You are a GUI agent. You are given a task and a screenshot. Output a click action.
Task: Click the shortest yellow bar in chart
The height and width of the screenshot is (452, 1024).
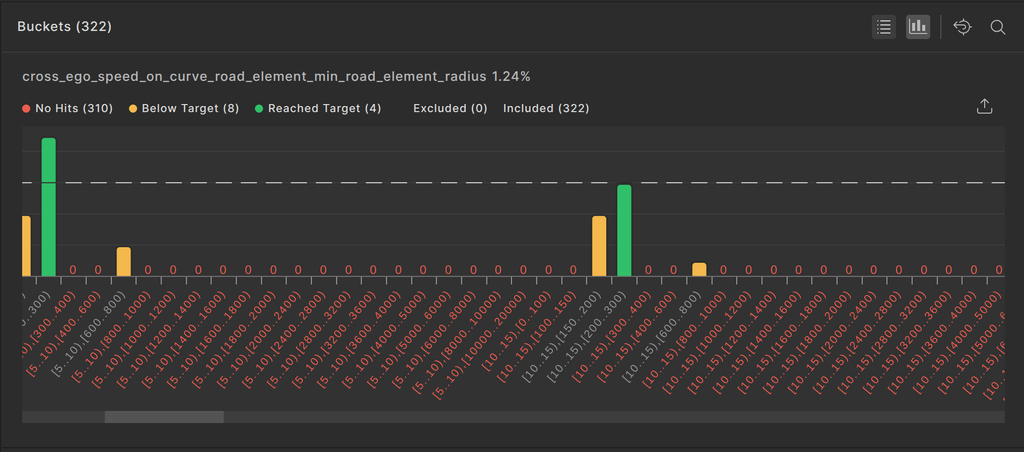[x=699, y=269]
